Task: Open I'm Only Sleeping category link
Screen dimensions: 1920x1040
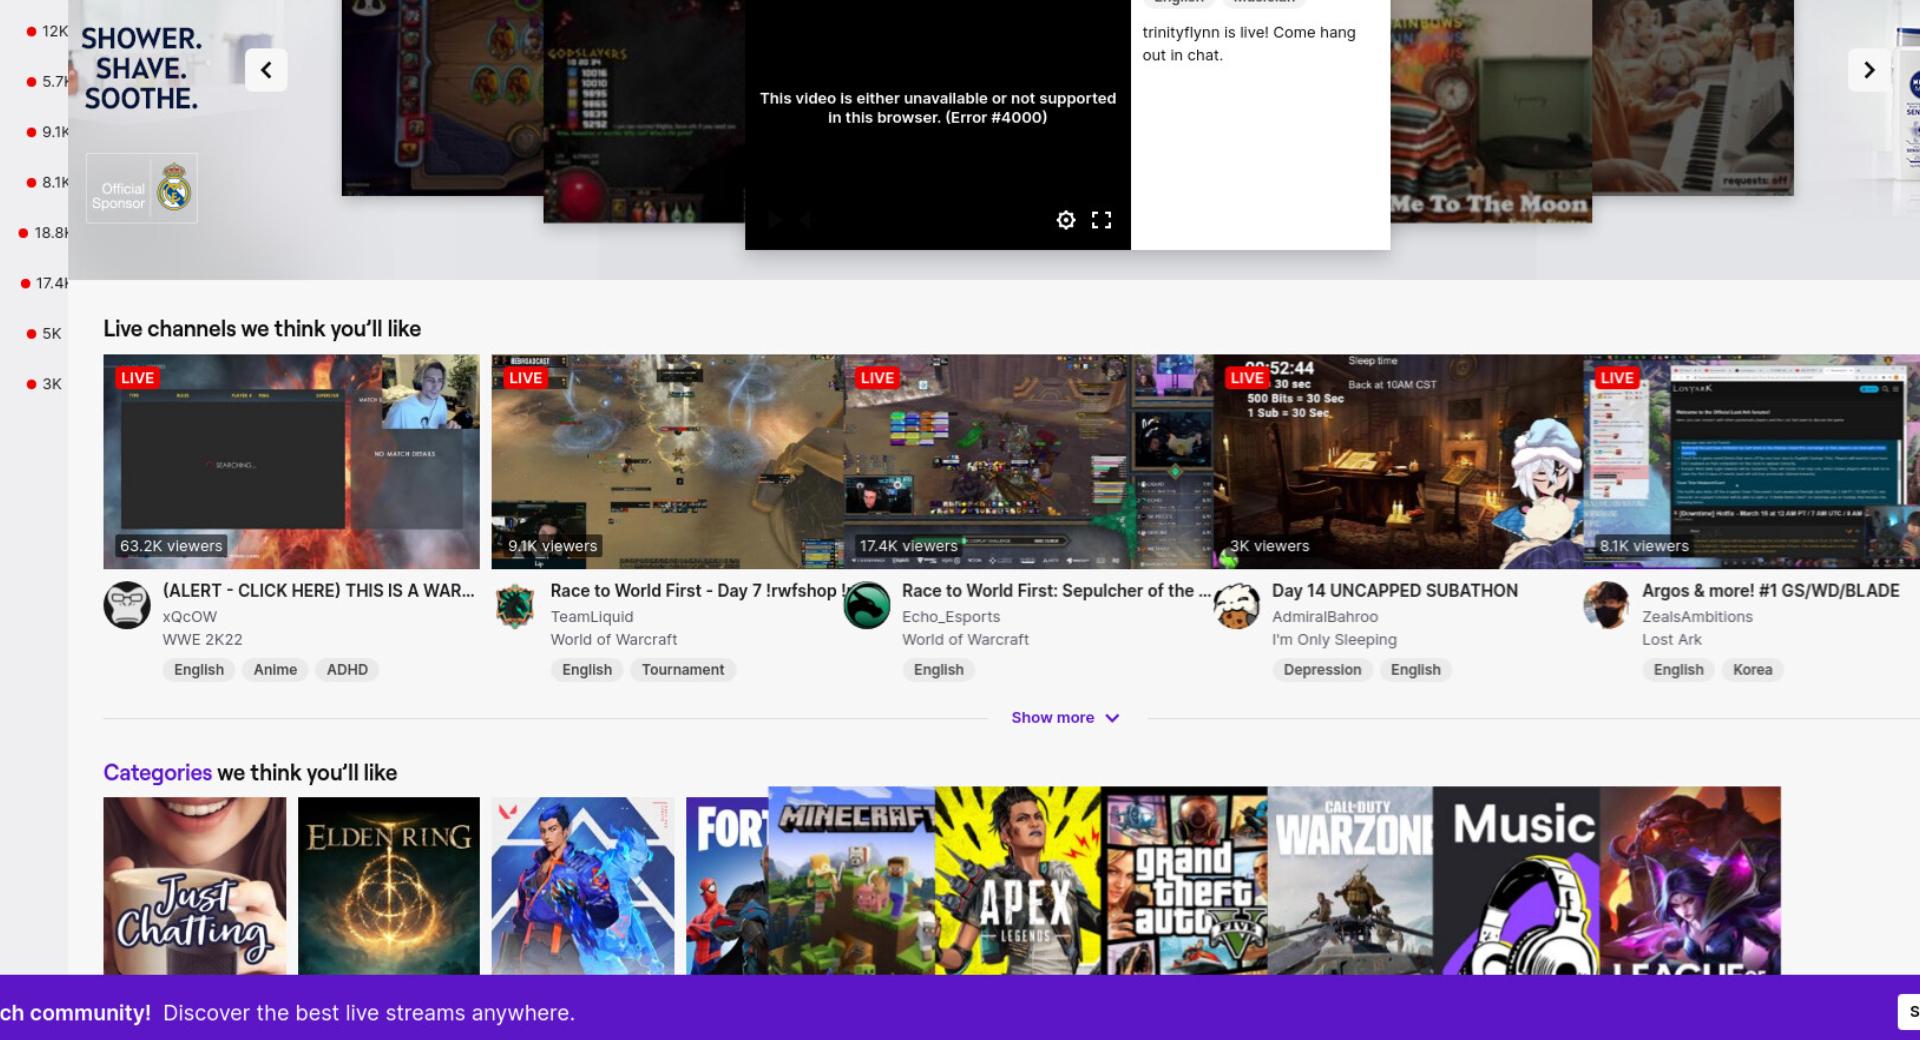Action: point(1334,639)
